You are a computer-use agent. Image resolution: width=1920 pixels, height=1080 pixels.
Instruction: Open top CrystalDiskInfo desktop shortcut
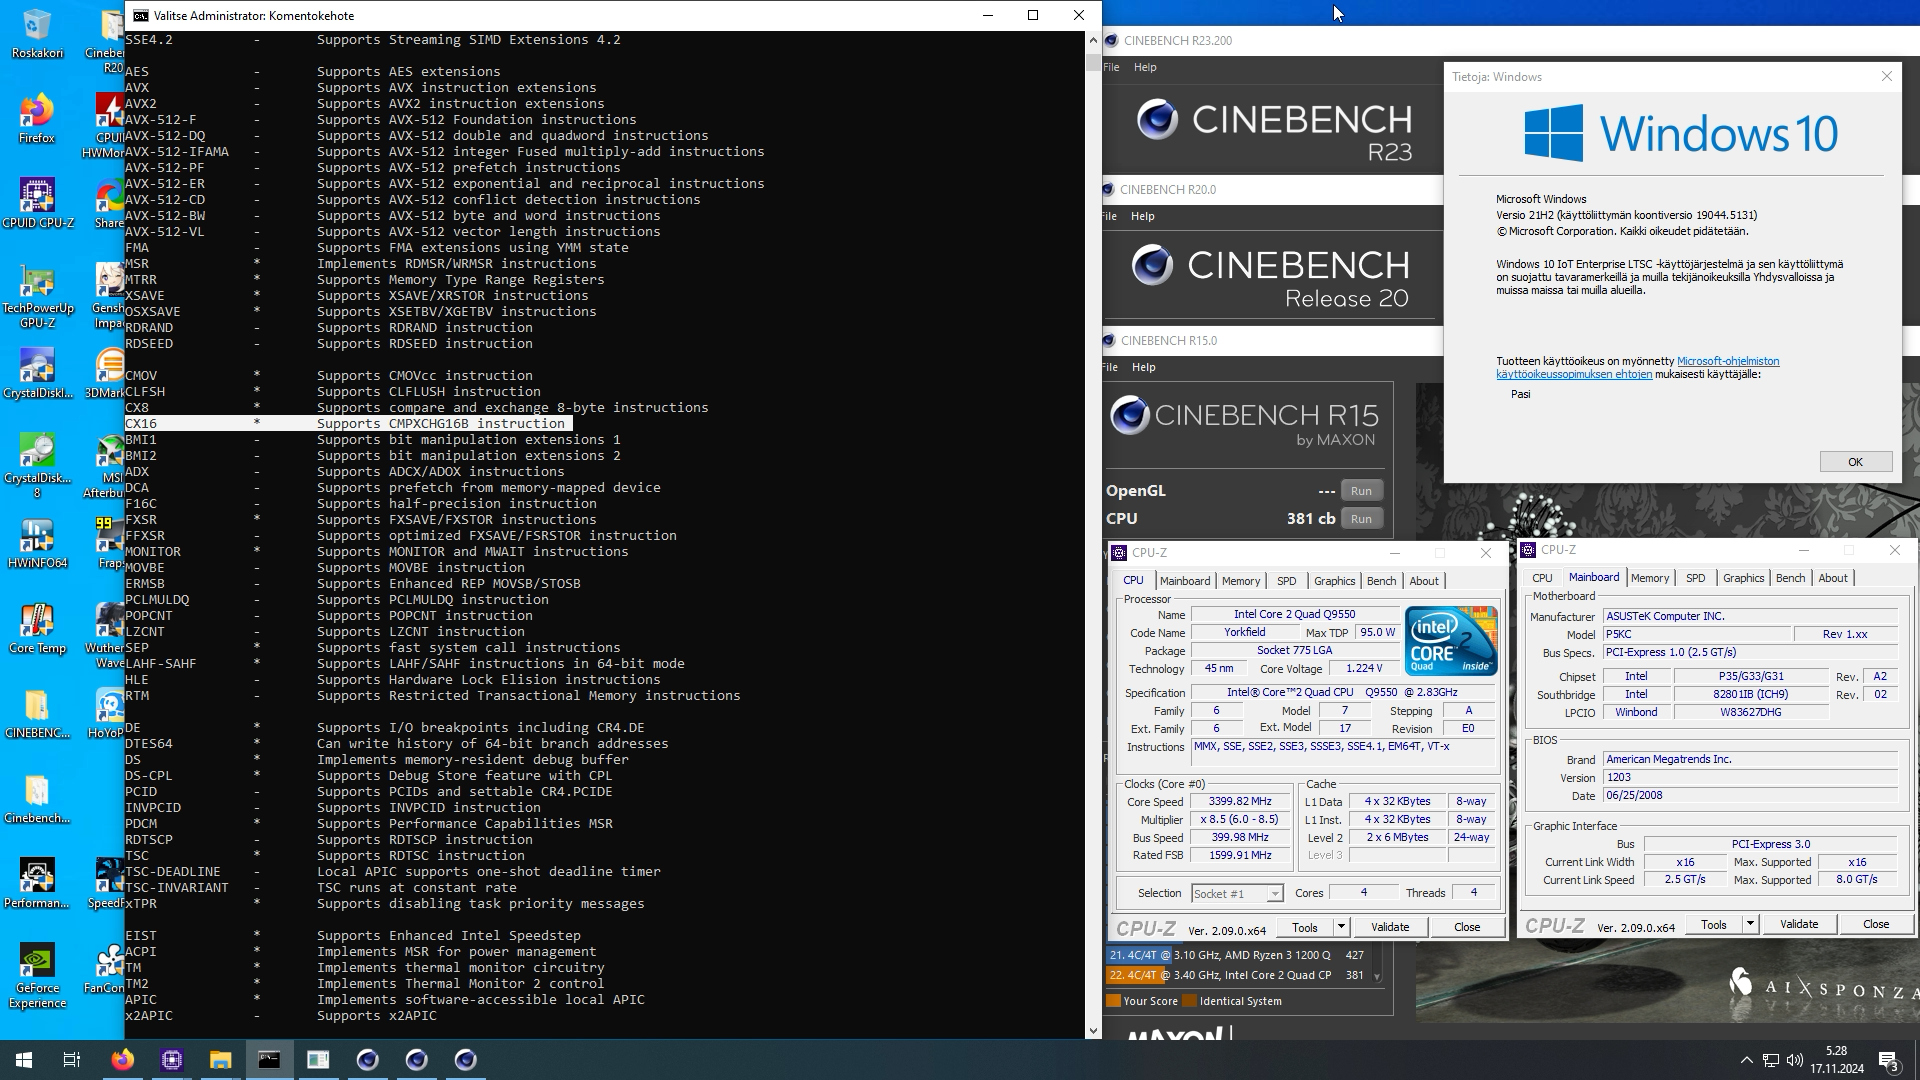[x=37, y=374]
